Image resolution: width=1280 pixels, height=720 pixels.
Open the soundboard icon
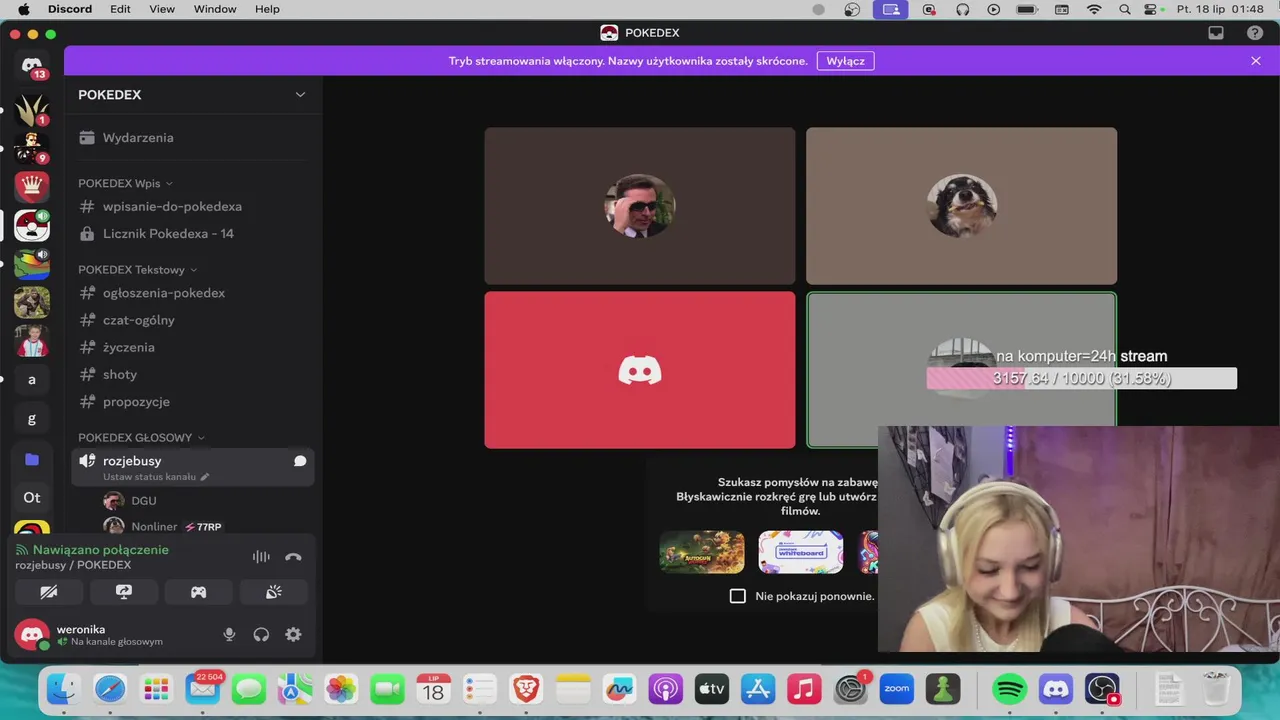coord(274,592)
